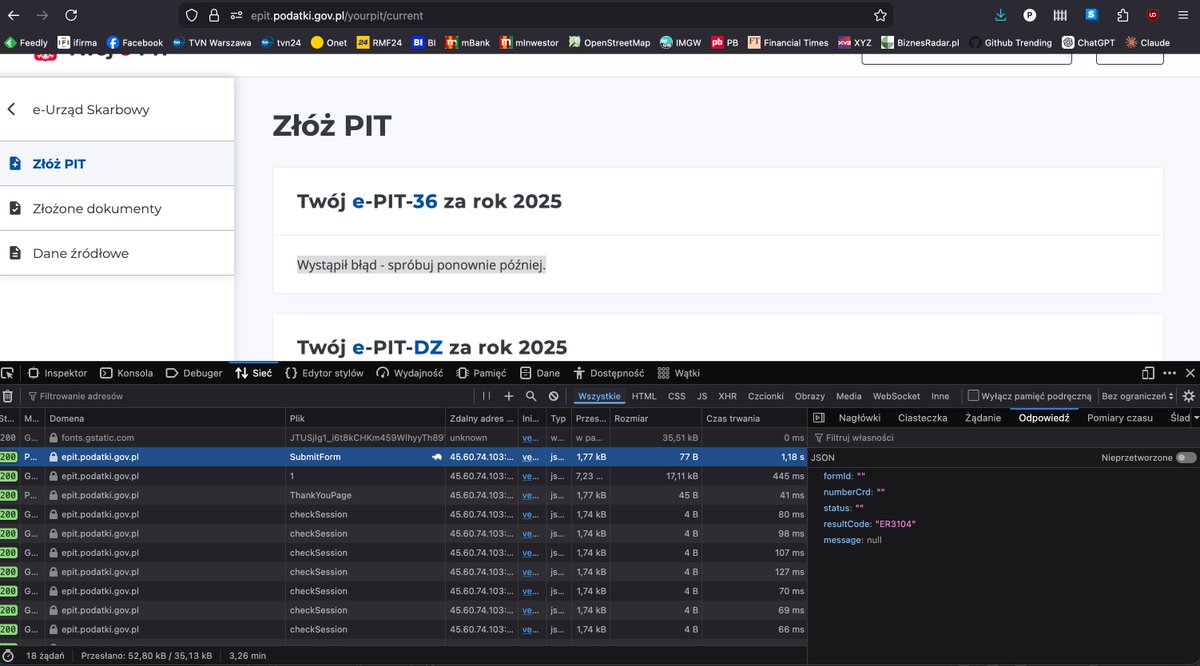1200x666 pixels.
Task: Sort by the Czas trwania column header
Action: click(x=755, y=418)
